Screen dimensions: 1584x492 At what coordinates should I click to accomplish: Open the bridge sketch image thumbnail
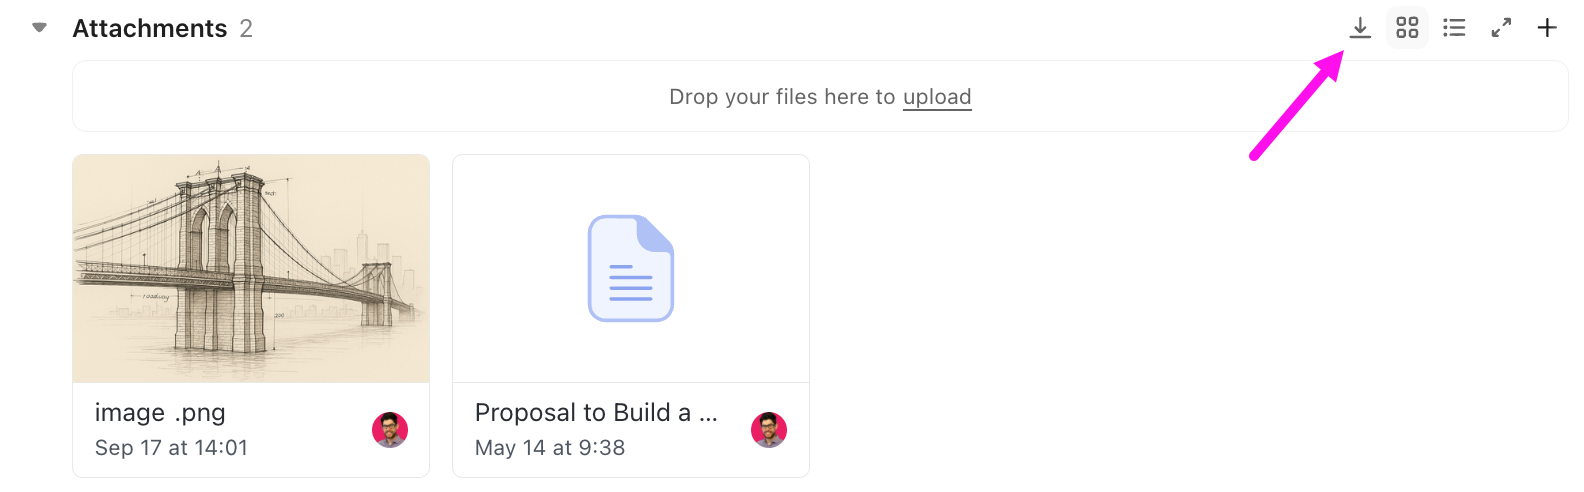coord(251,268)
